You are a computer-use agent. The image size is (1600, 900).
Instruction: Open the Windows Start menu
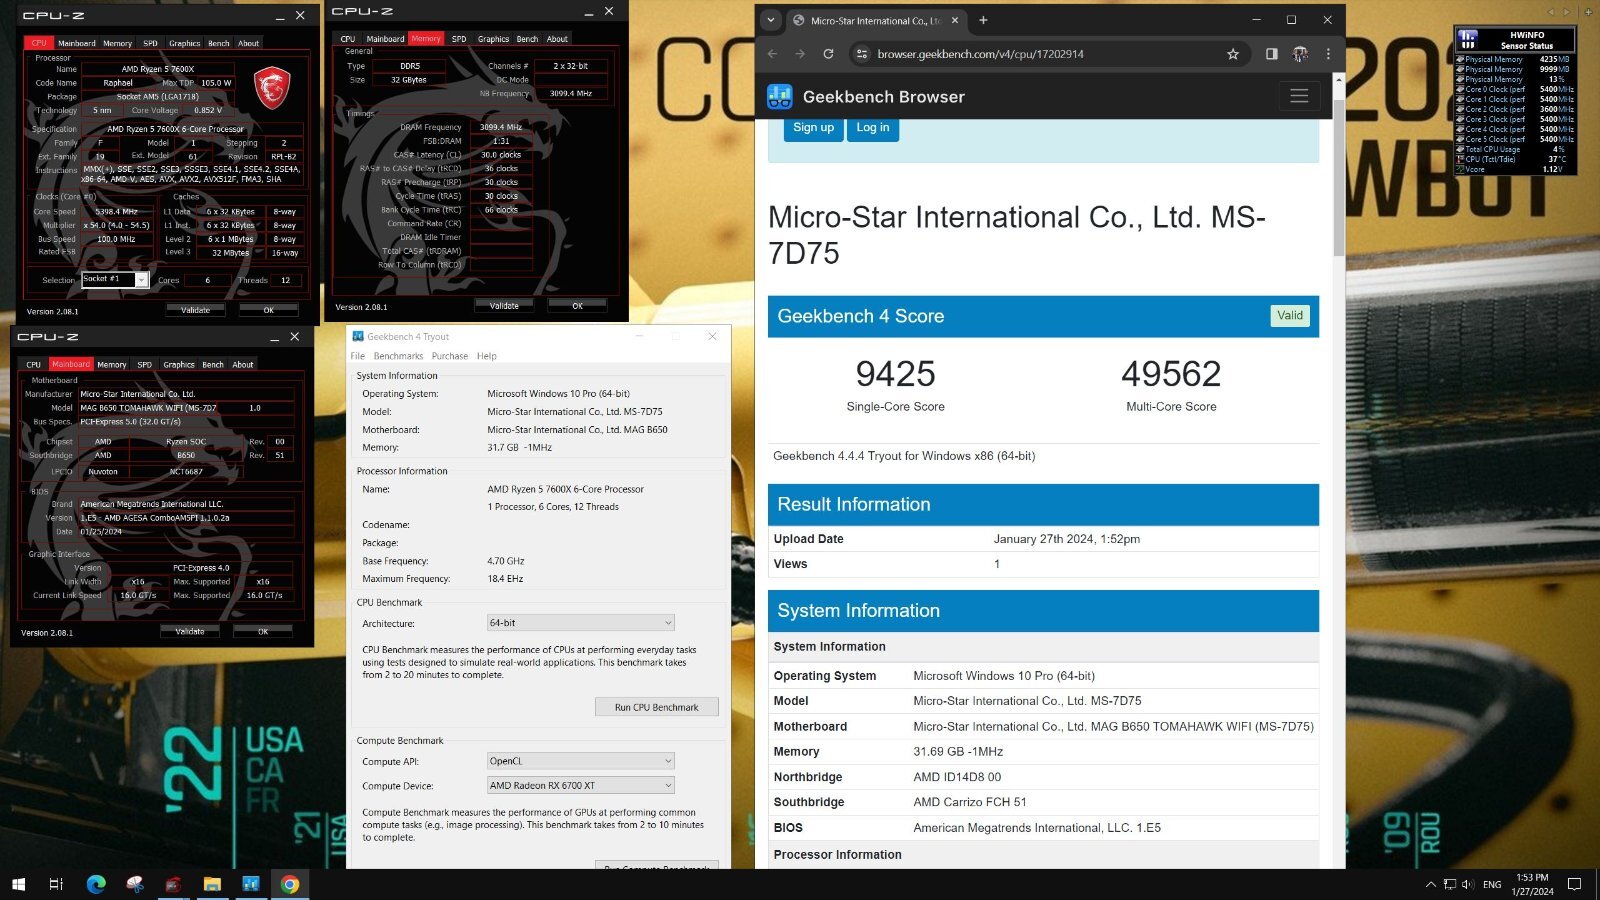(18, 884)
